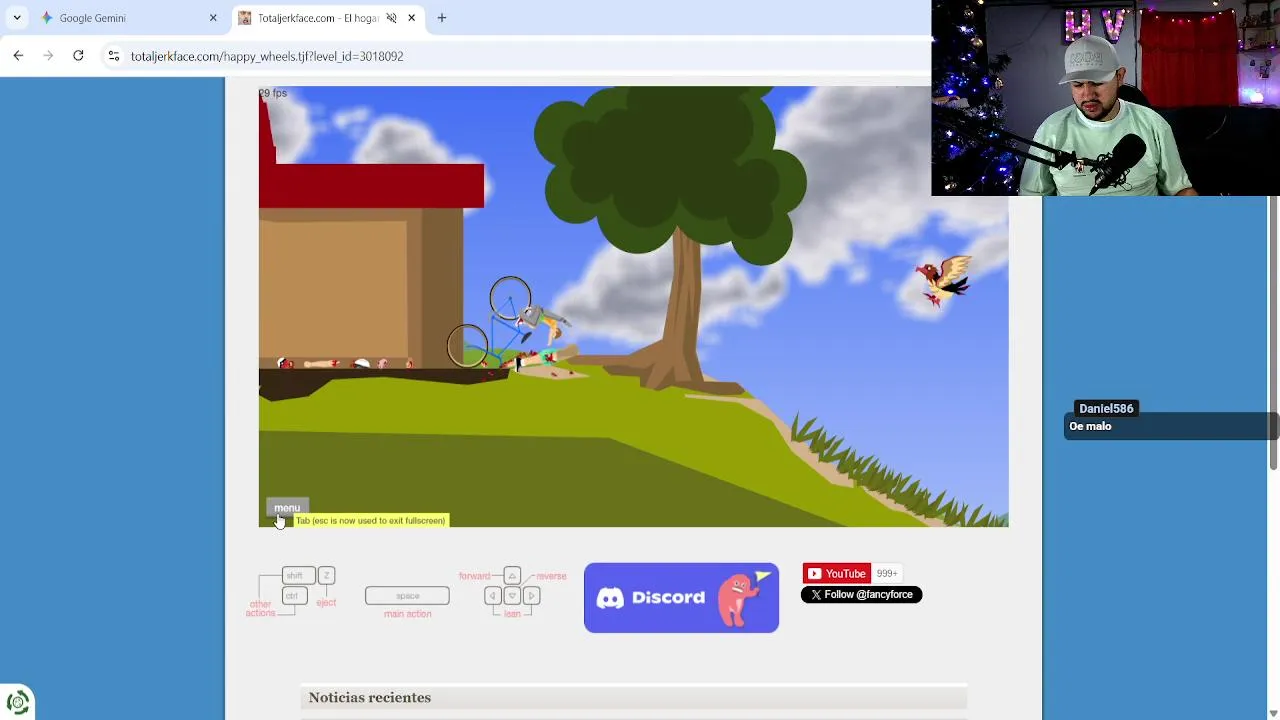Click the muted-audio icon on Totaljerkface tab
1280x720 pixels.
tap(391, 18)
